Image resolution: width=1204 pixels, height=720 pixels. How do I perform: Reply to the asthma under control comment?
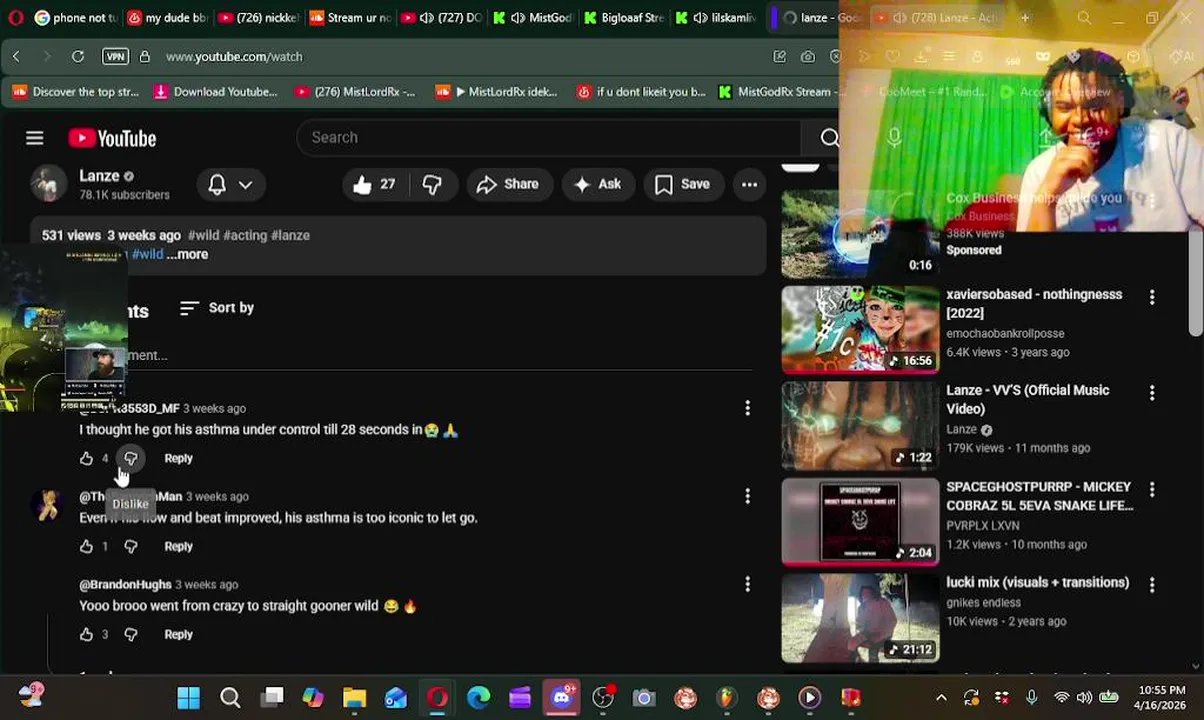pos(178,458)
